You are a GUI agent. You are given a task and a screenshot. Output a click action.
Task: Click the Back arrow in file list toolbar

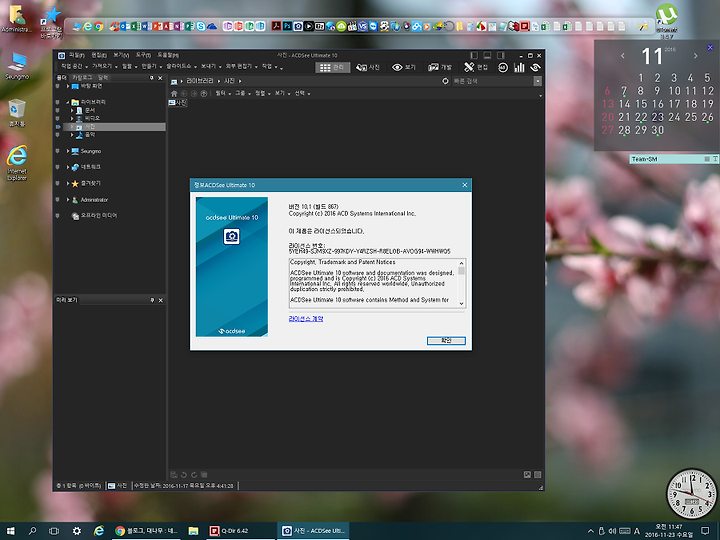(x=184, y=93)
